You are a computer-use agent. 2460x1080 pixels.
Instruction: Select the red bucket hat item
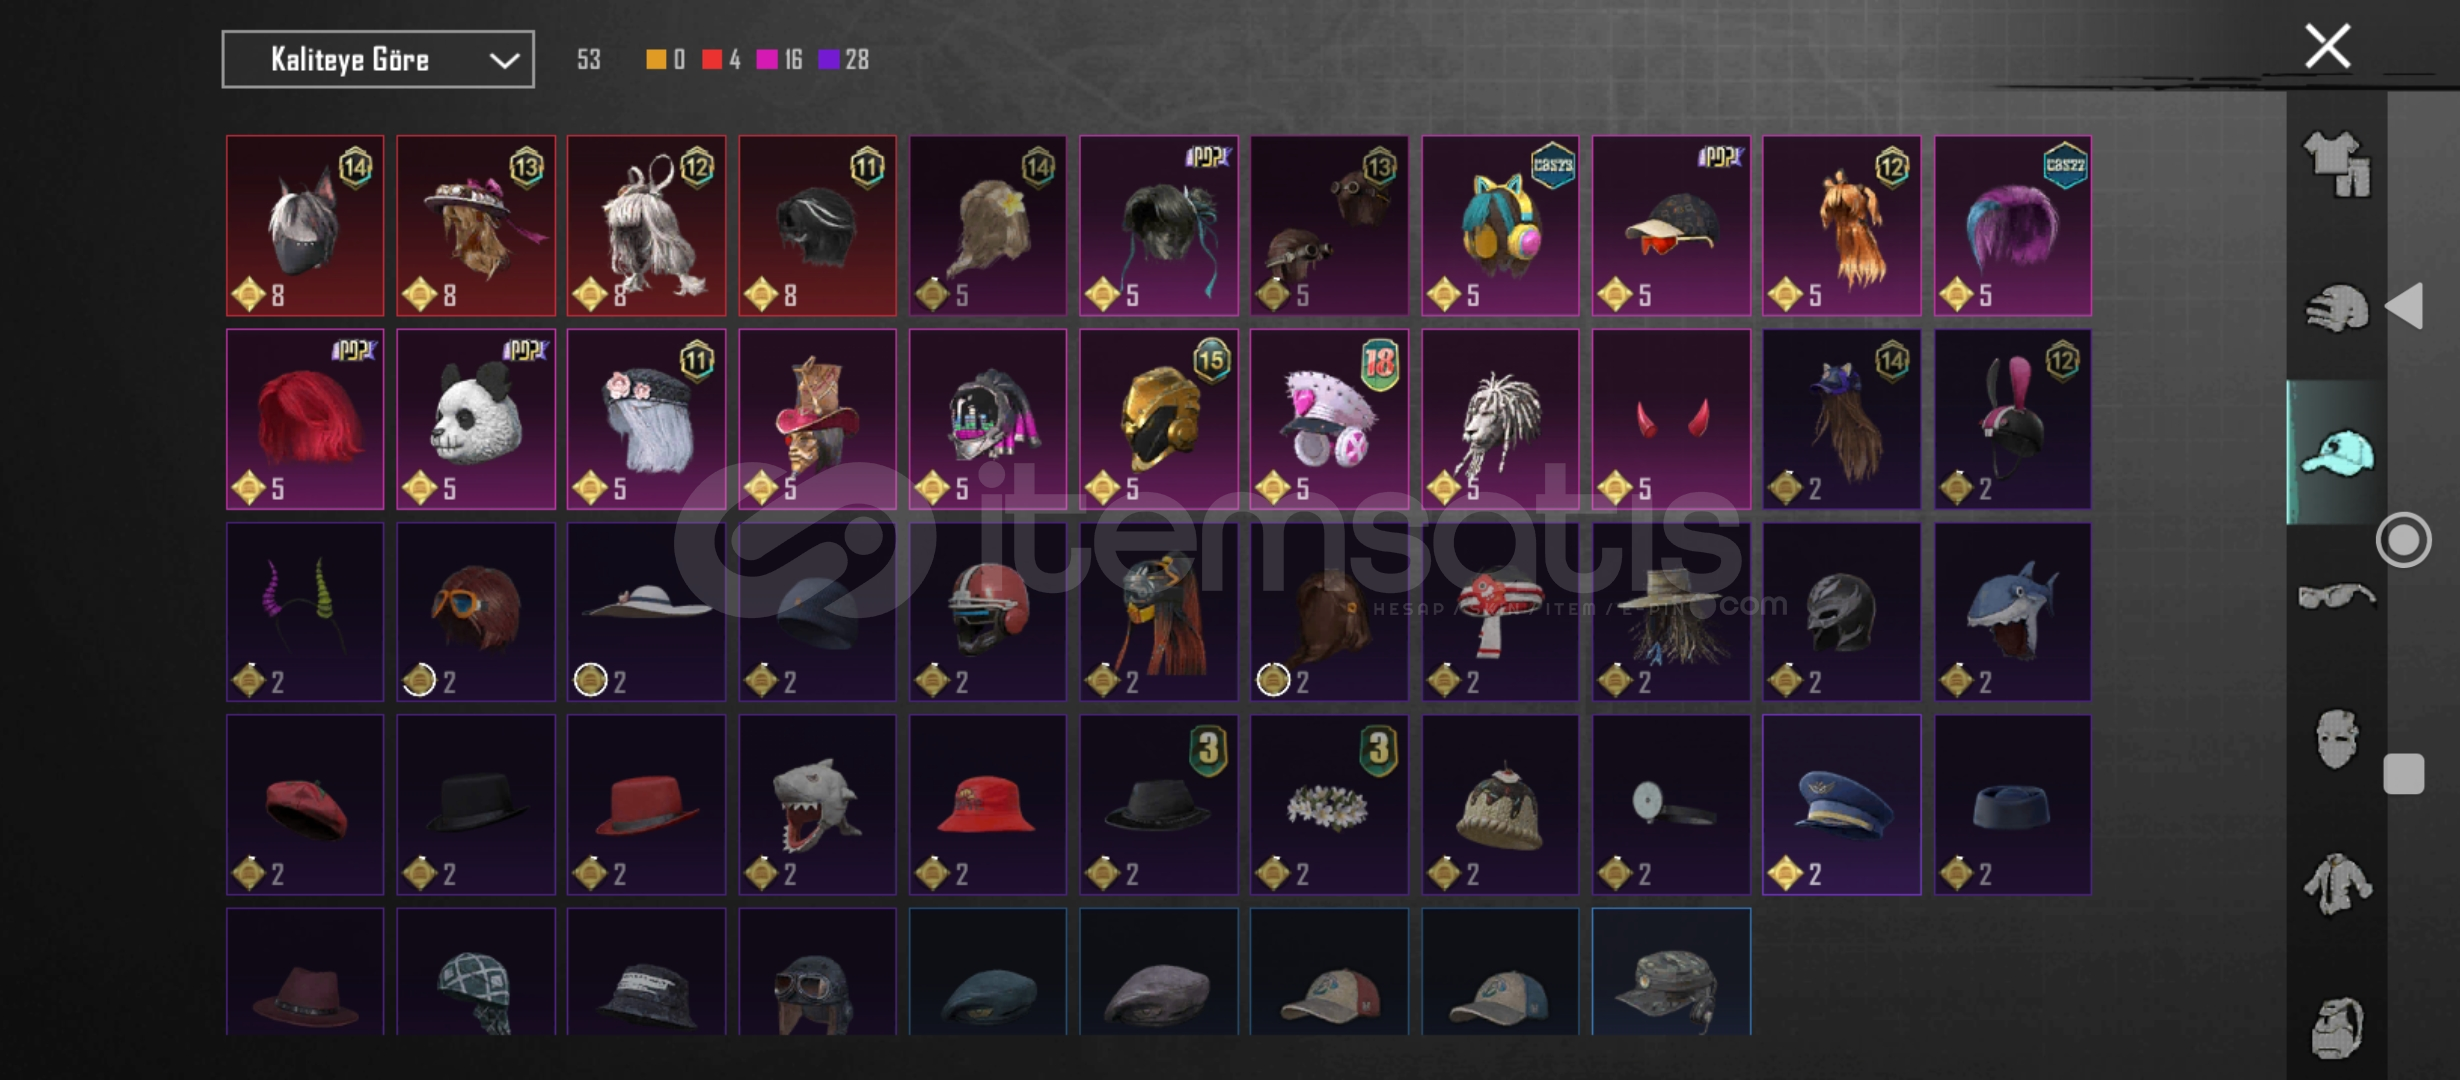tap(988, 805)
